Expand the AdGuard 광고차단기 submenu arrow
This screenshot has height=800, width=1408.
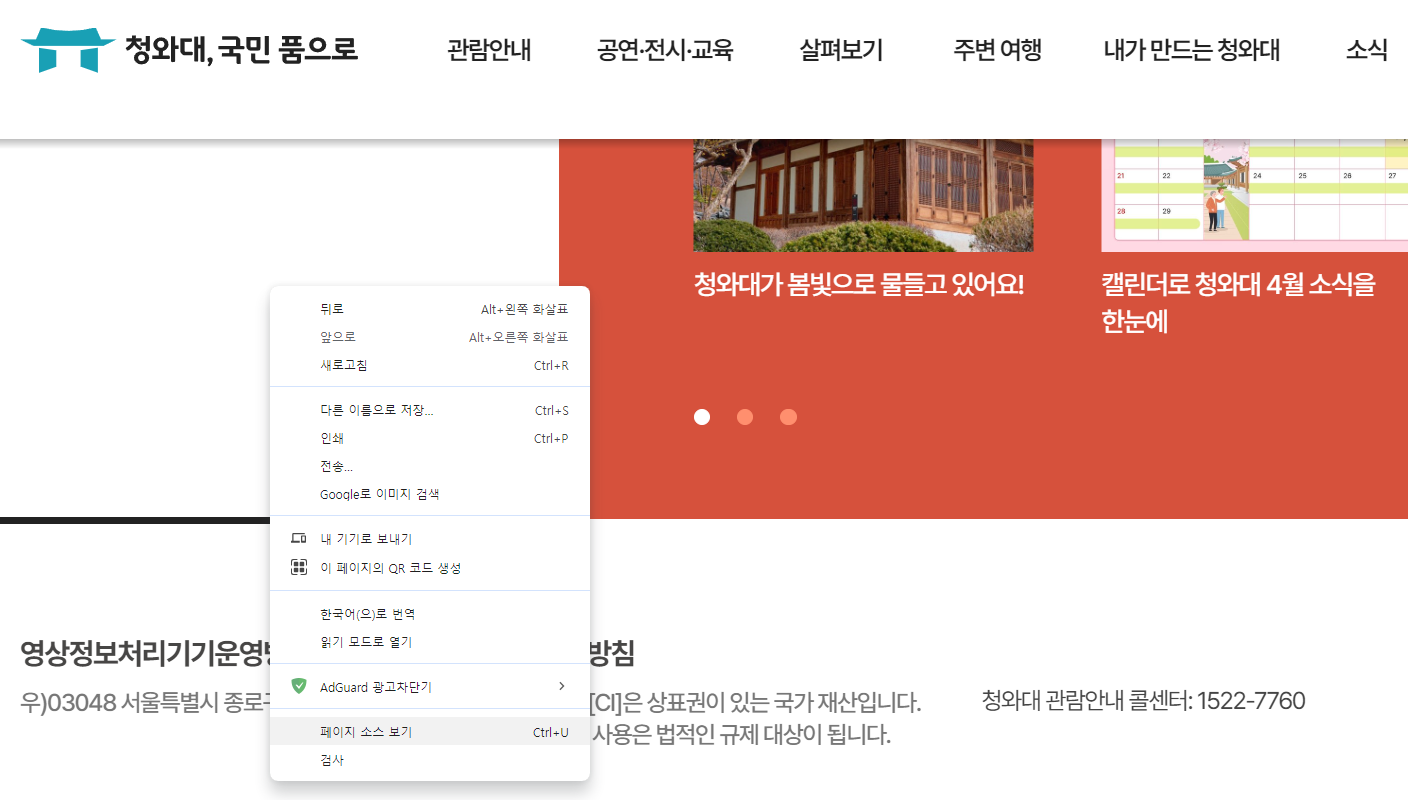(x=561, y=686)
